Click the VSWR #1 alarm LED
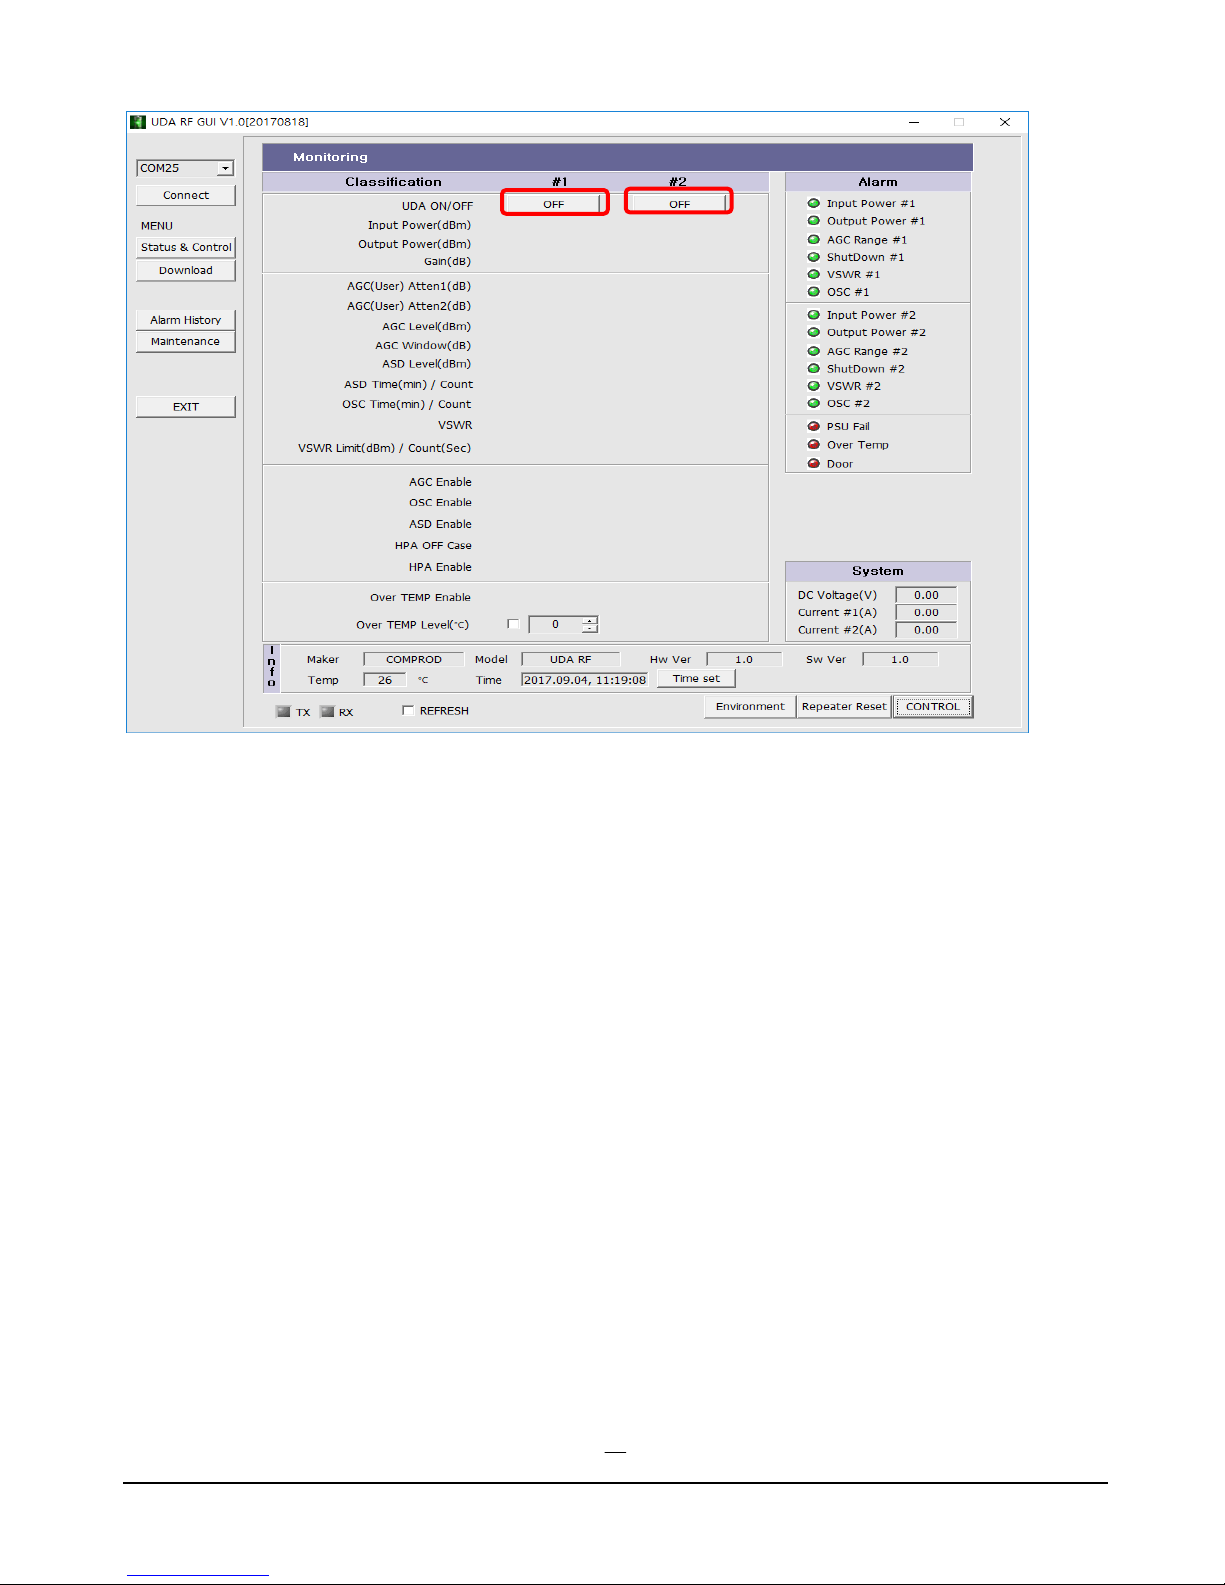 click(x=813, y=274)
